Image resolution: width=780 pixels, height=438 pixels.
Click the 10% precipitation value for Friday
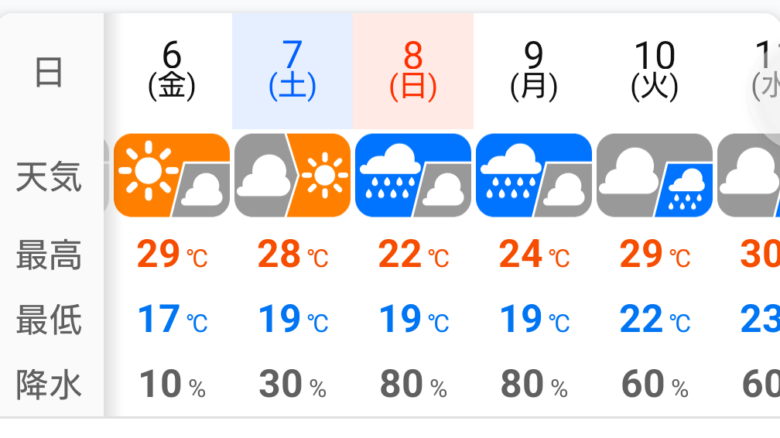[172, 384]
